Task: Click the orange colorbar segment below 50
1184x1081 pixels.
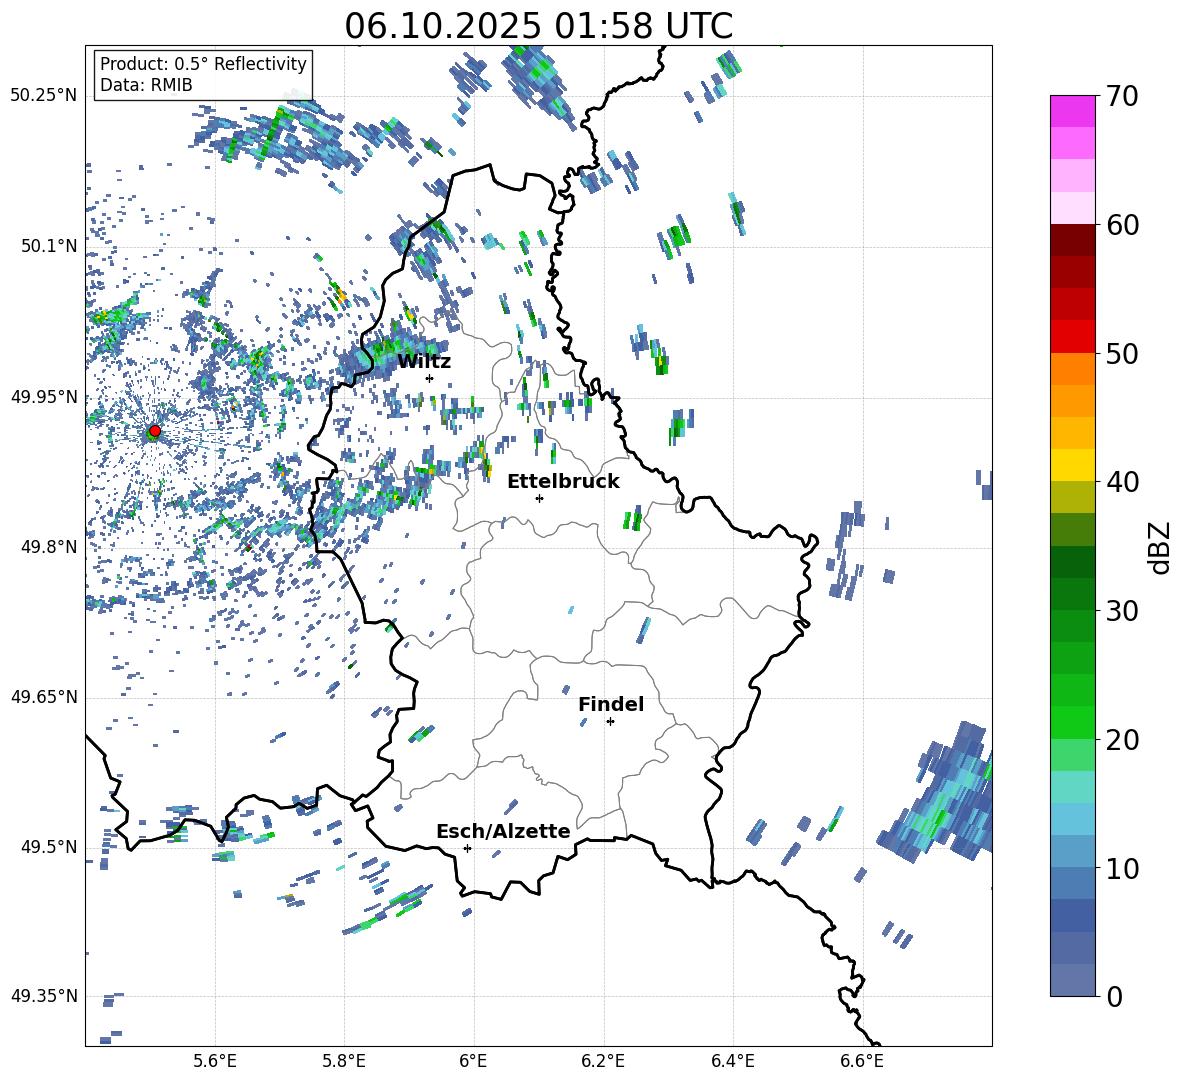Action: click(1072, 369)
